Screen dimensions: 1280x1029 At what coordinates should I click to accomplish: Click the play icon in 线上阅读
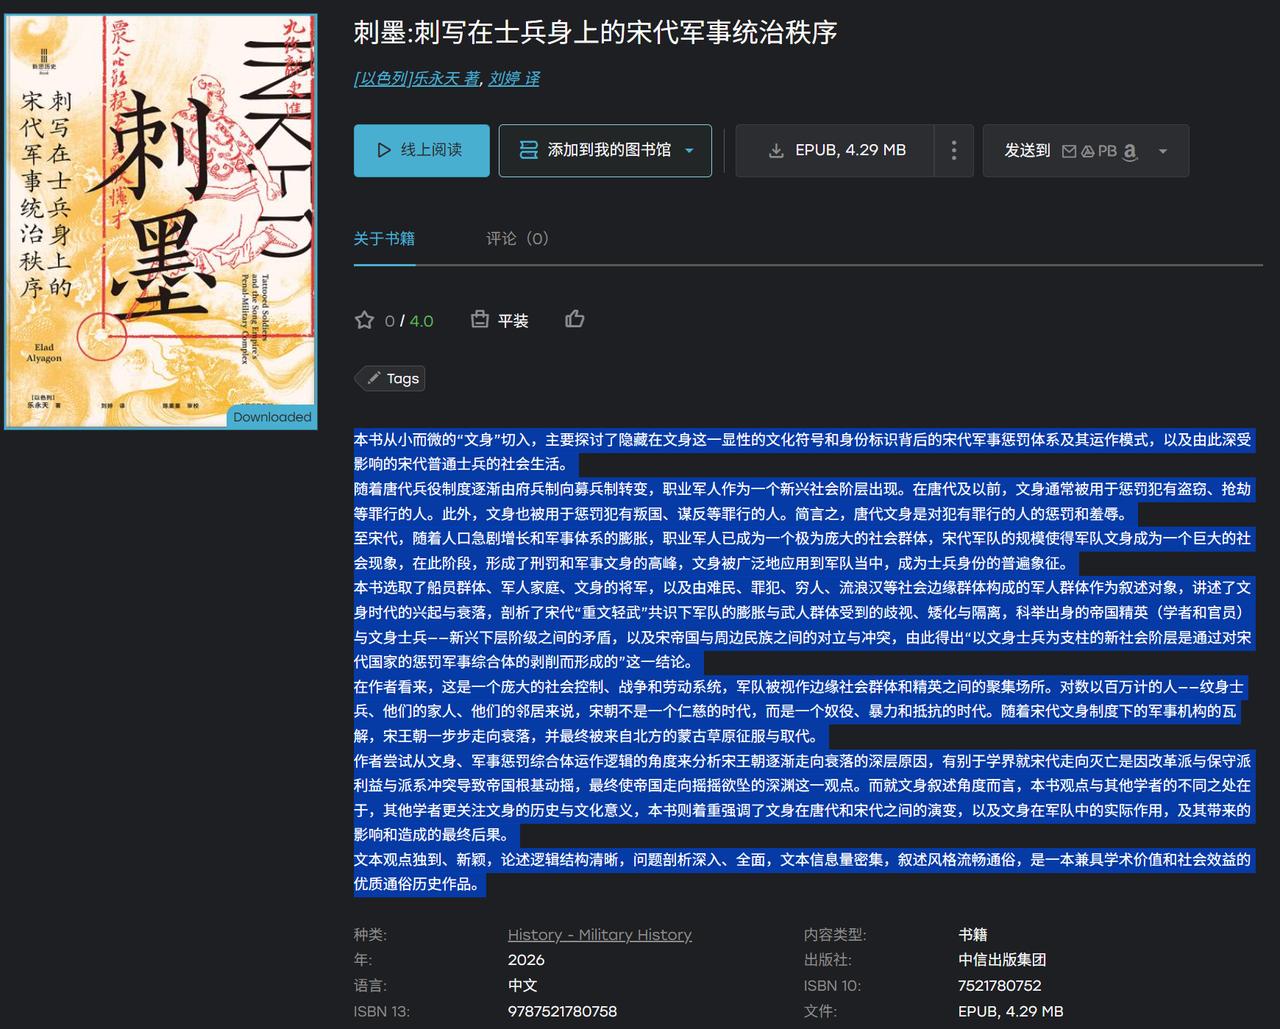[x=384, y=151]
